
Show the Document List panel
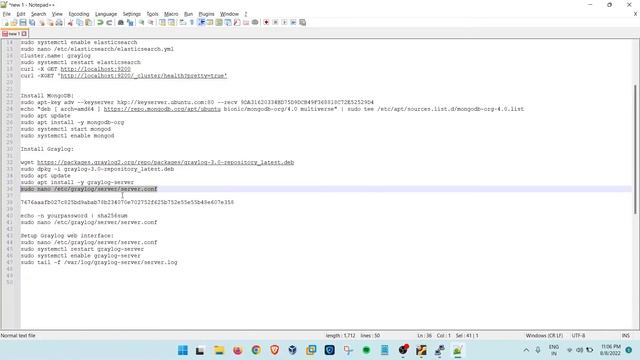(x=228, y=22)
